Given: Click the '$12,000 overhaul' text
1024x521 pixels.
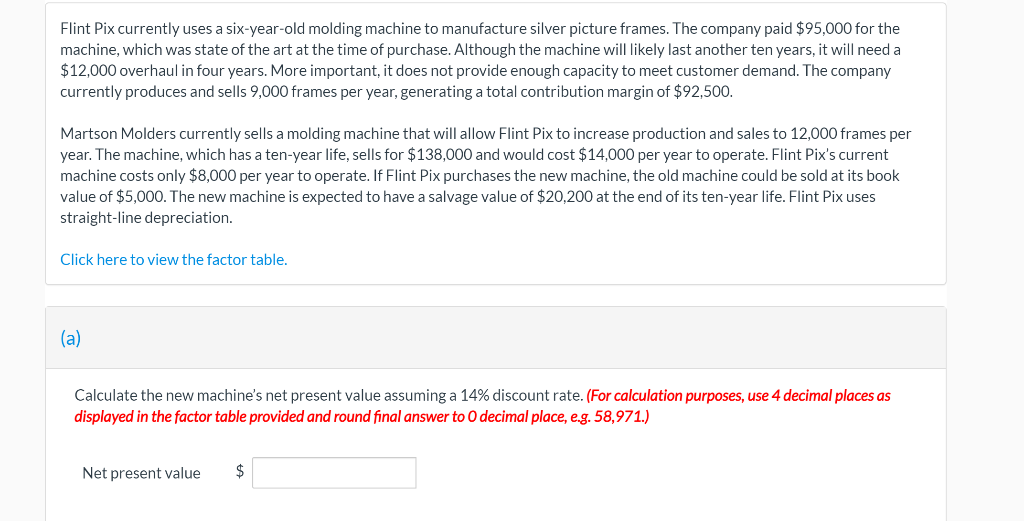Looking at the screenshot, I should [112, 71].
